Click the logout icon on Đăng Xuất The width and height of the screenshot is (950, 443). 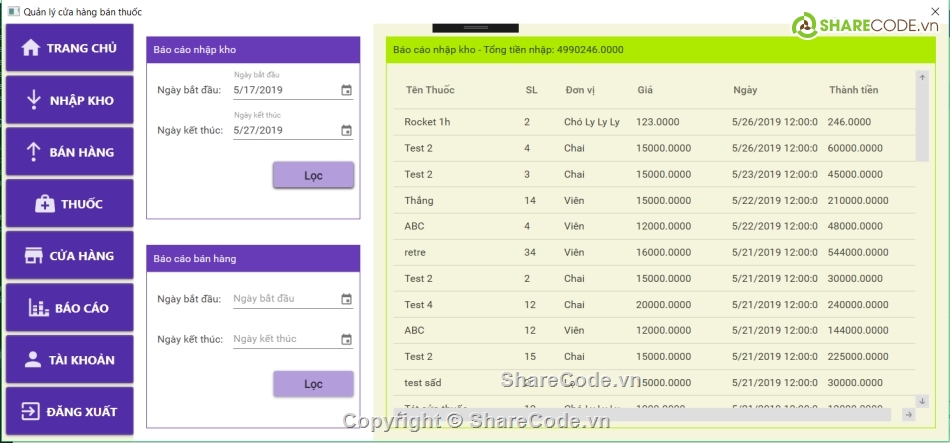click(31, 412)
